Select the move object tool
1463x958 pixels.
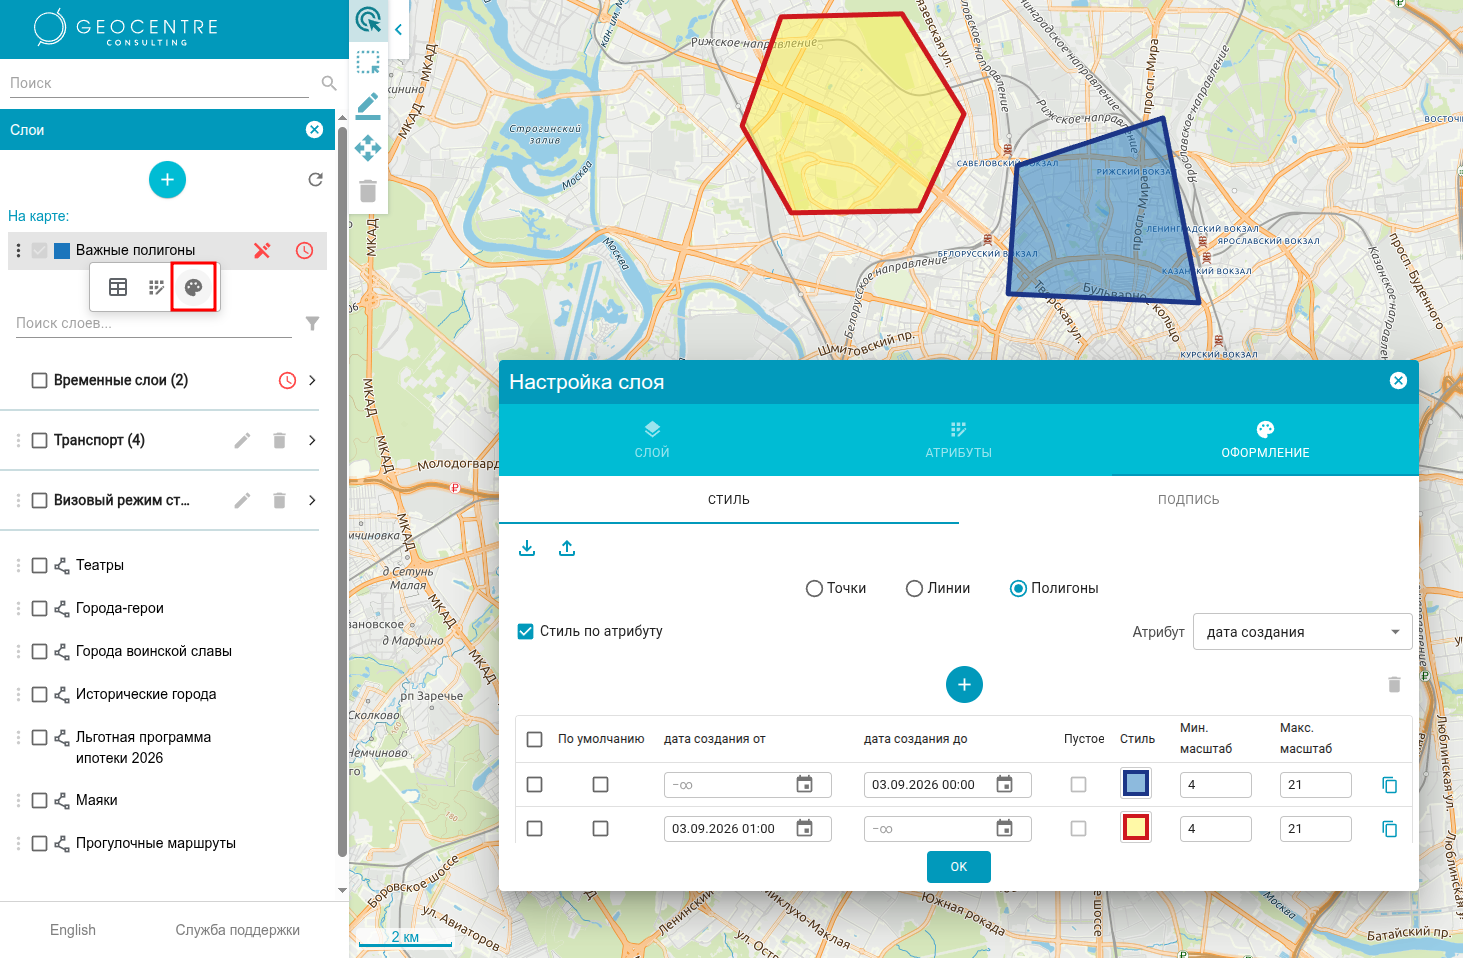tap(368, 148)
